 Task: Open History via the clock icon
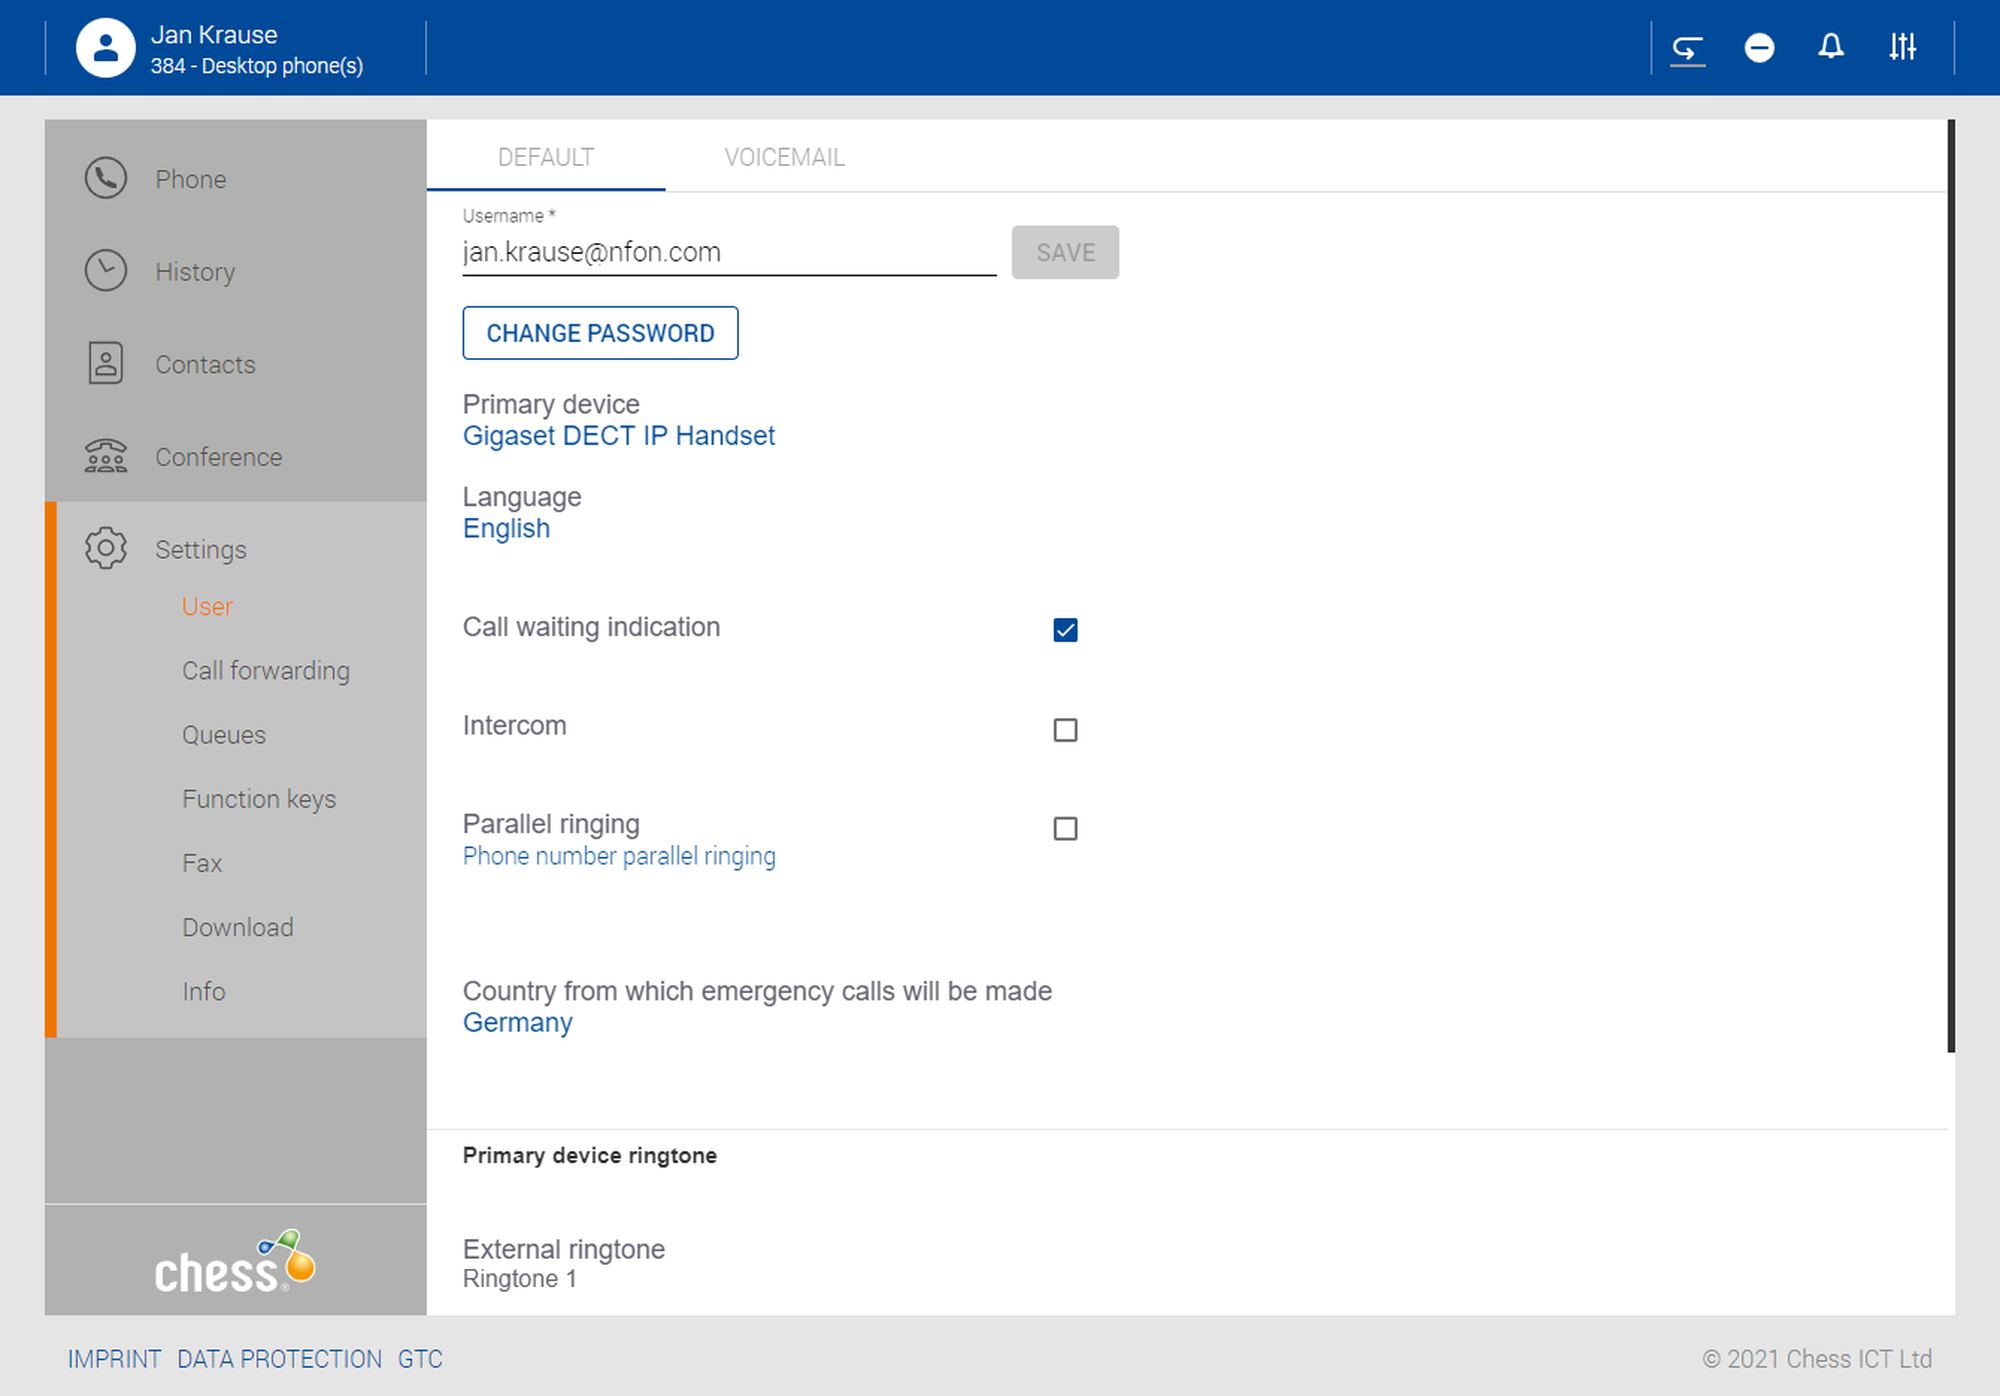click(106, 271)
